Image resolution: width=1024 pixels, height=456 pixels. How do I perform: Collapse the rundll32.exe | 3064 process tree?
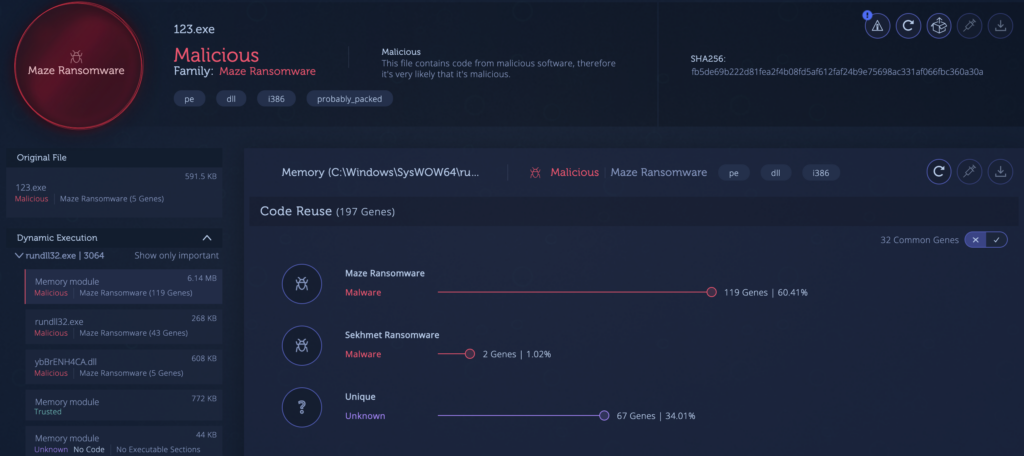click(18, 255)
